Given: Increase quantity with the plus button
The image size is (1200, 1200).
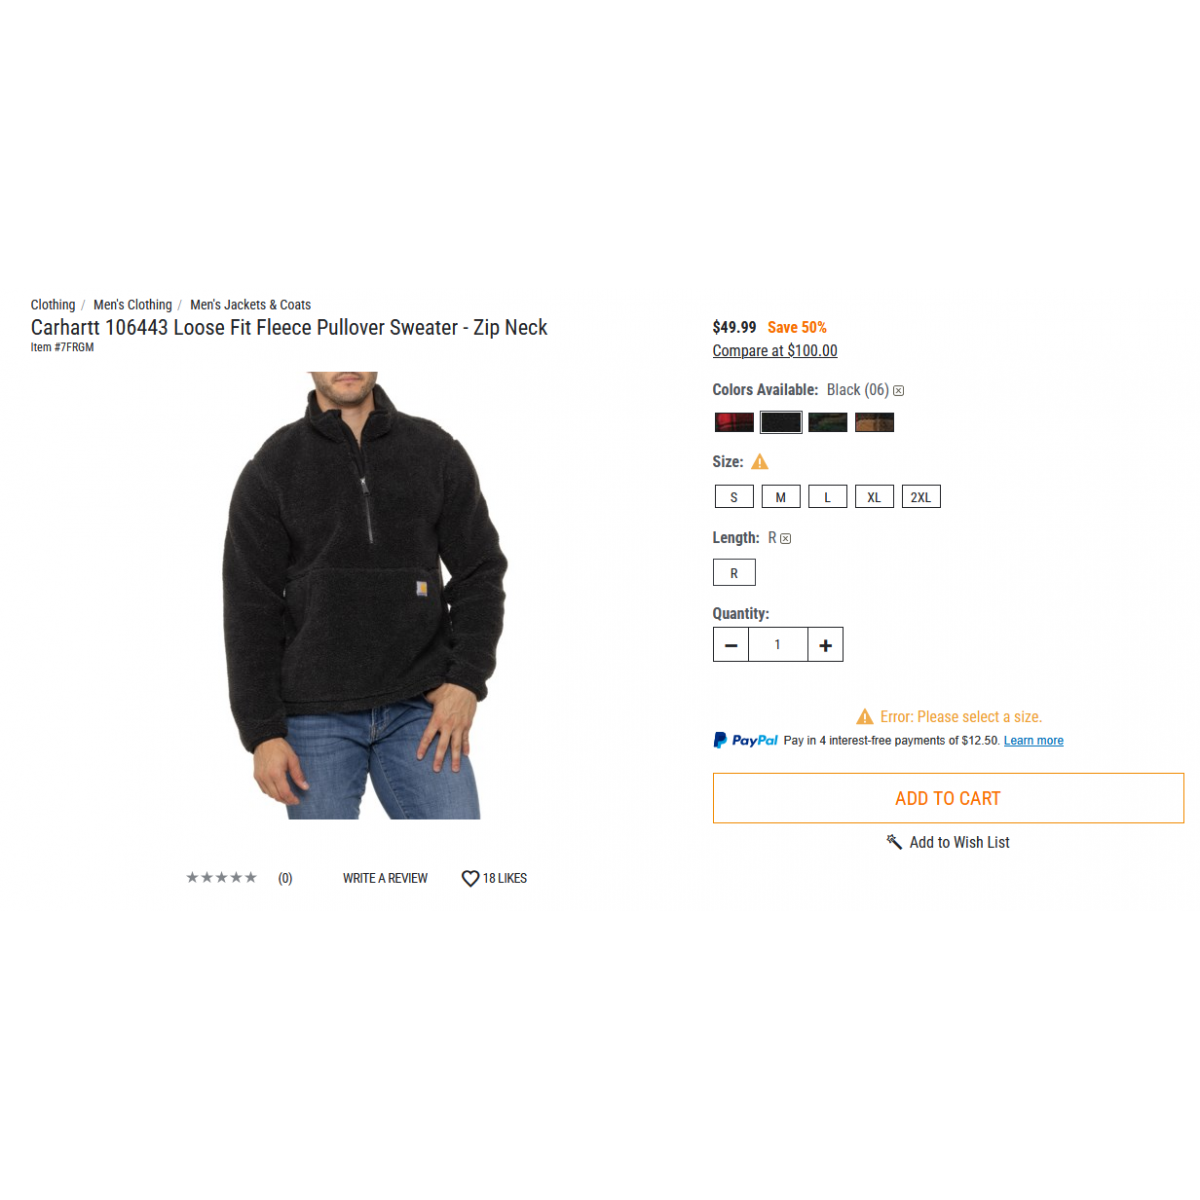Looking at the screenshot, I should [825, 645].
